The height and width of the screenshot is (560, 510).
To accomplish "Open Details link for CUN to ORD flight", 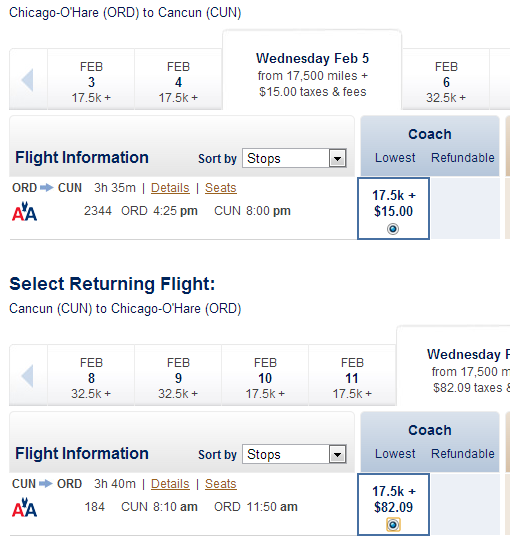I will pos(170,484).
